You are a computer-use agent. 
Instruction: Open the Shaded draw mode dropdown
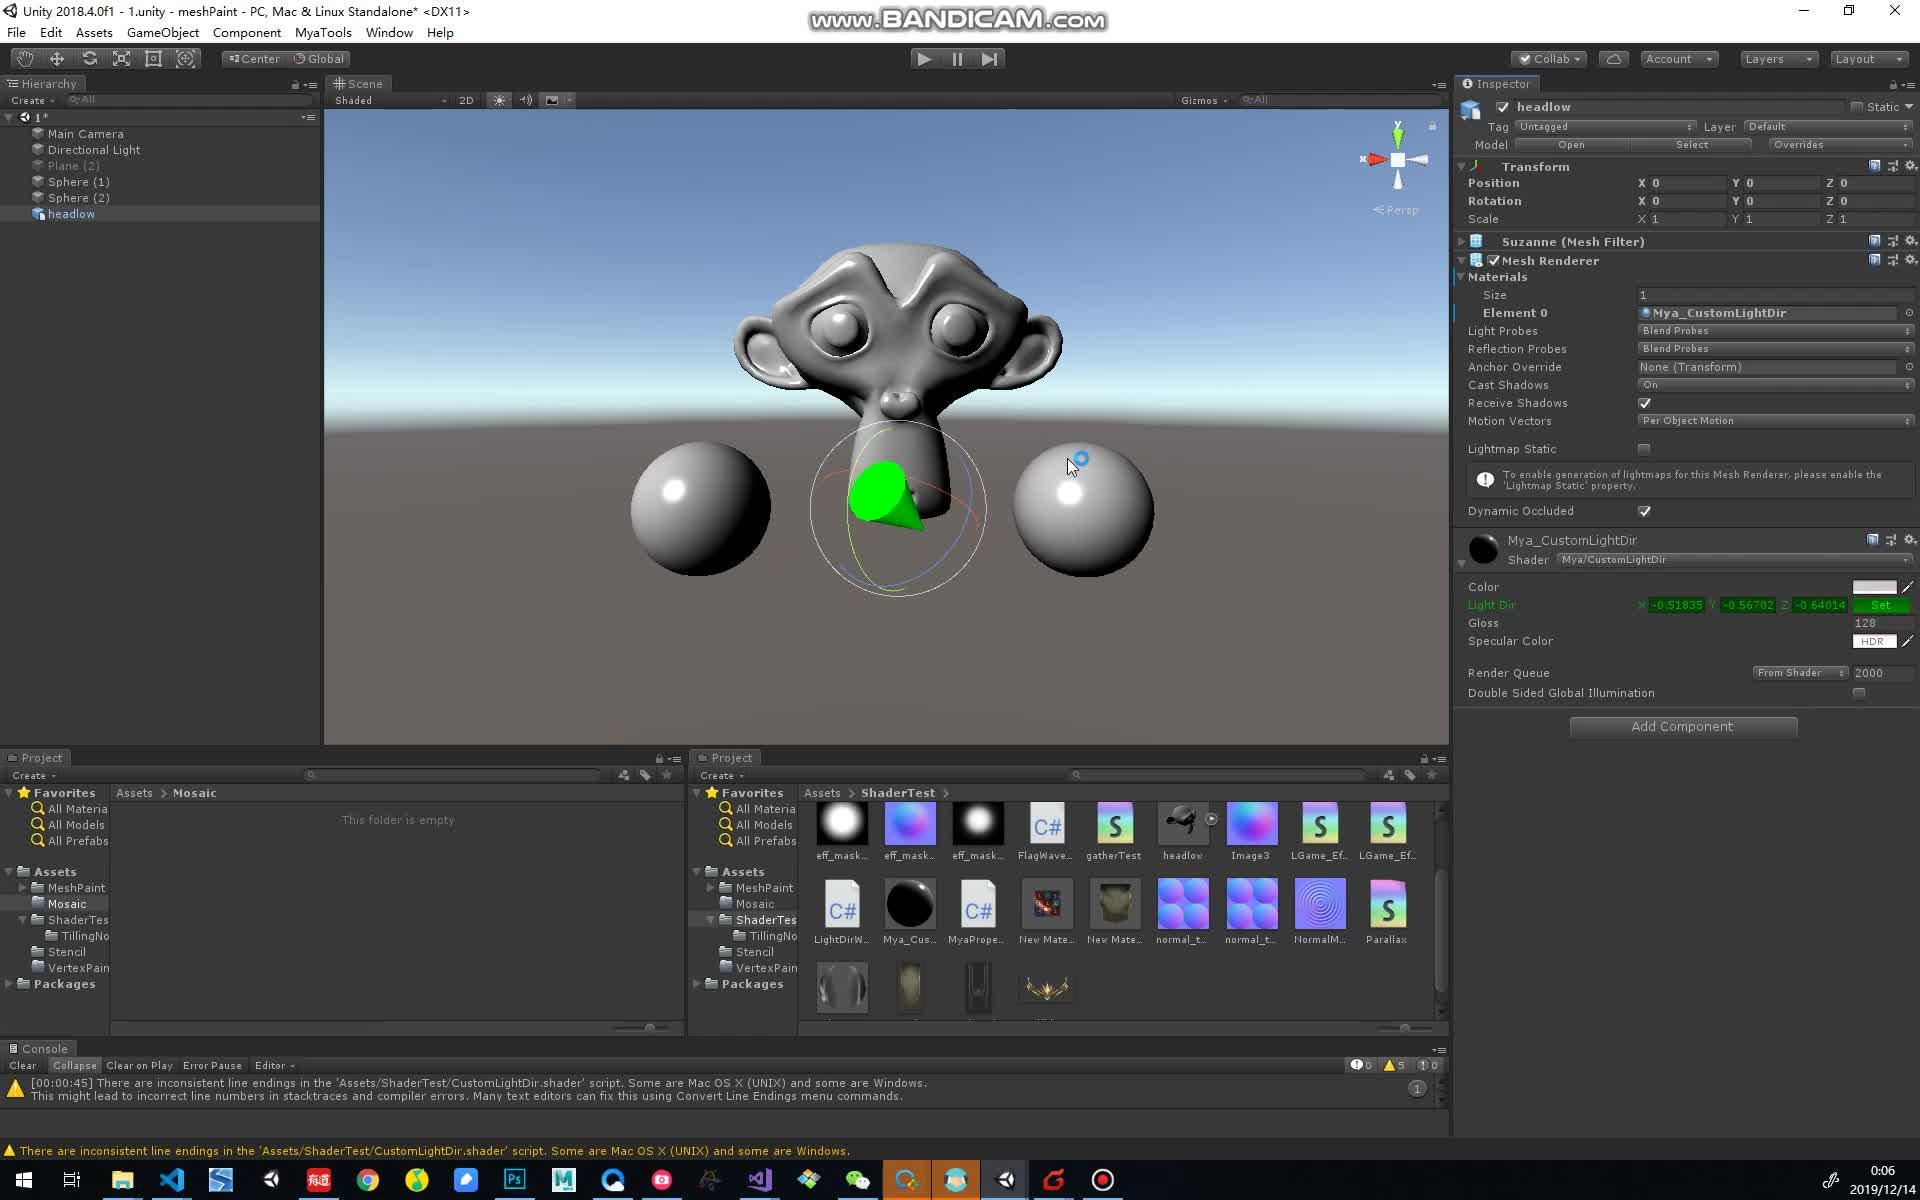(390, 100)
